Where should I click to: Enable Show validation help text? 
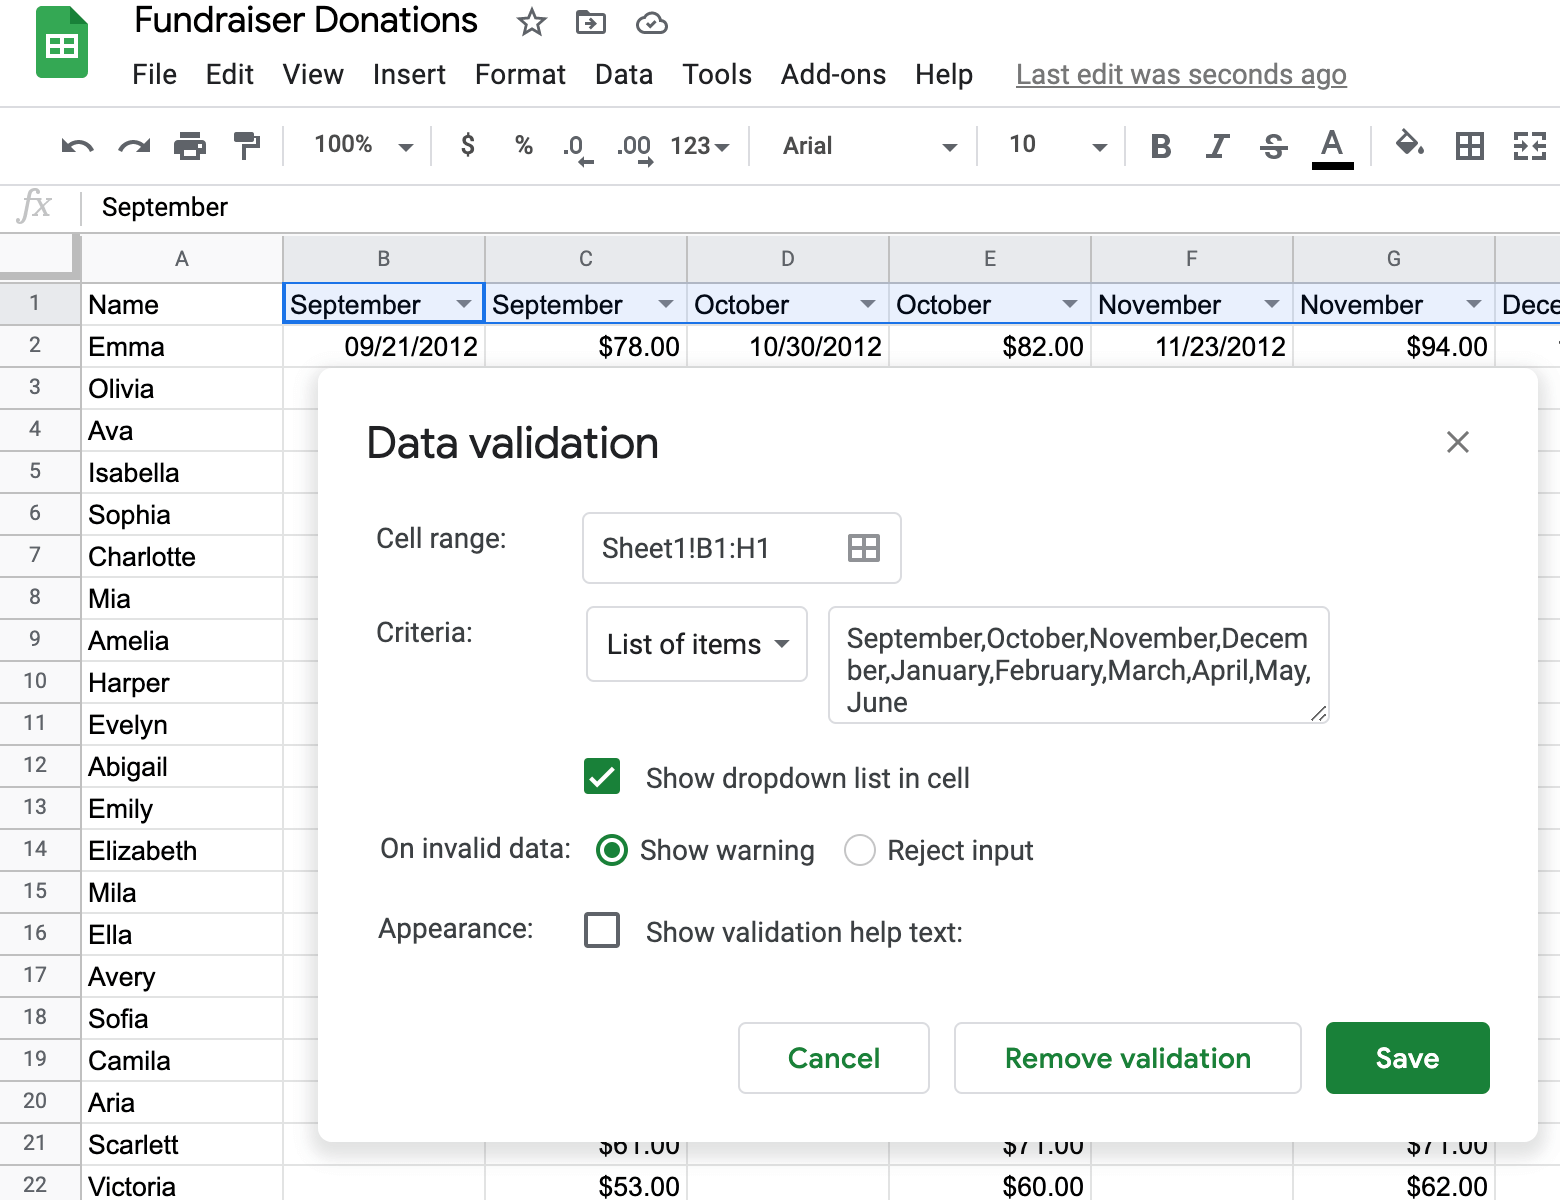[601, 930]
